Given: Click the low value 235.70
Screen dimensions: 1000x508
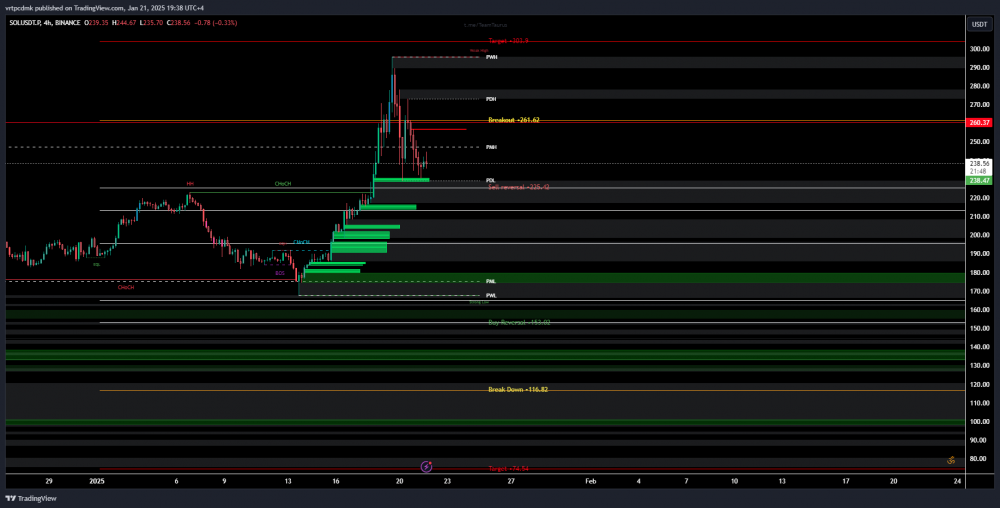Looking at the screenshot, I should (x=154, y=23).
